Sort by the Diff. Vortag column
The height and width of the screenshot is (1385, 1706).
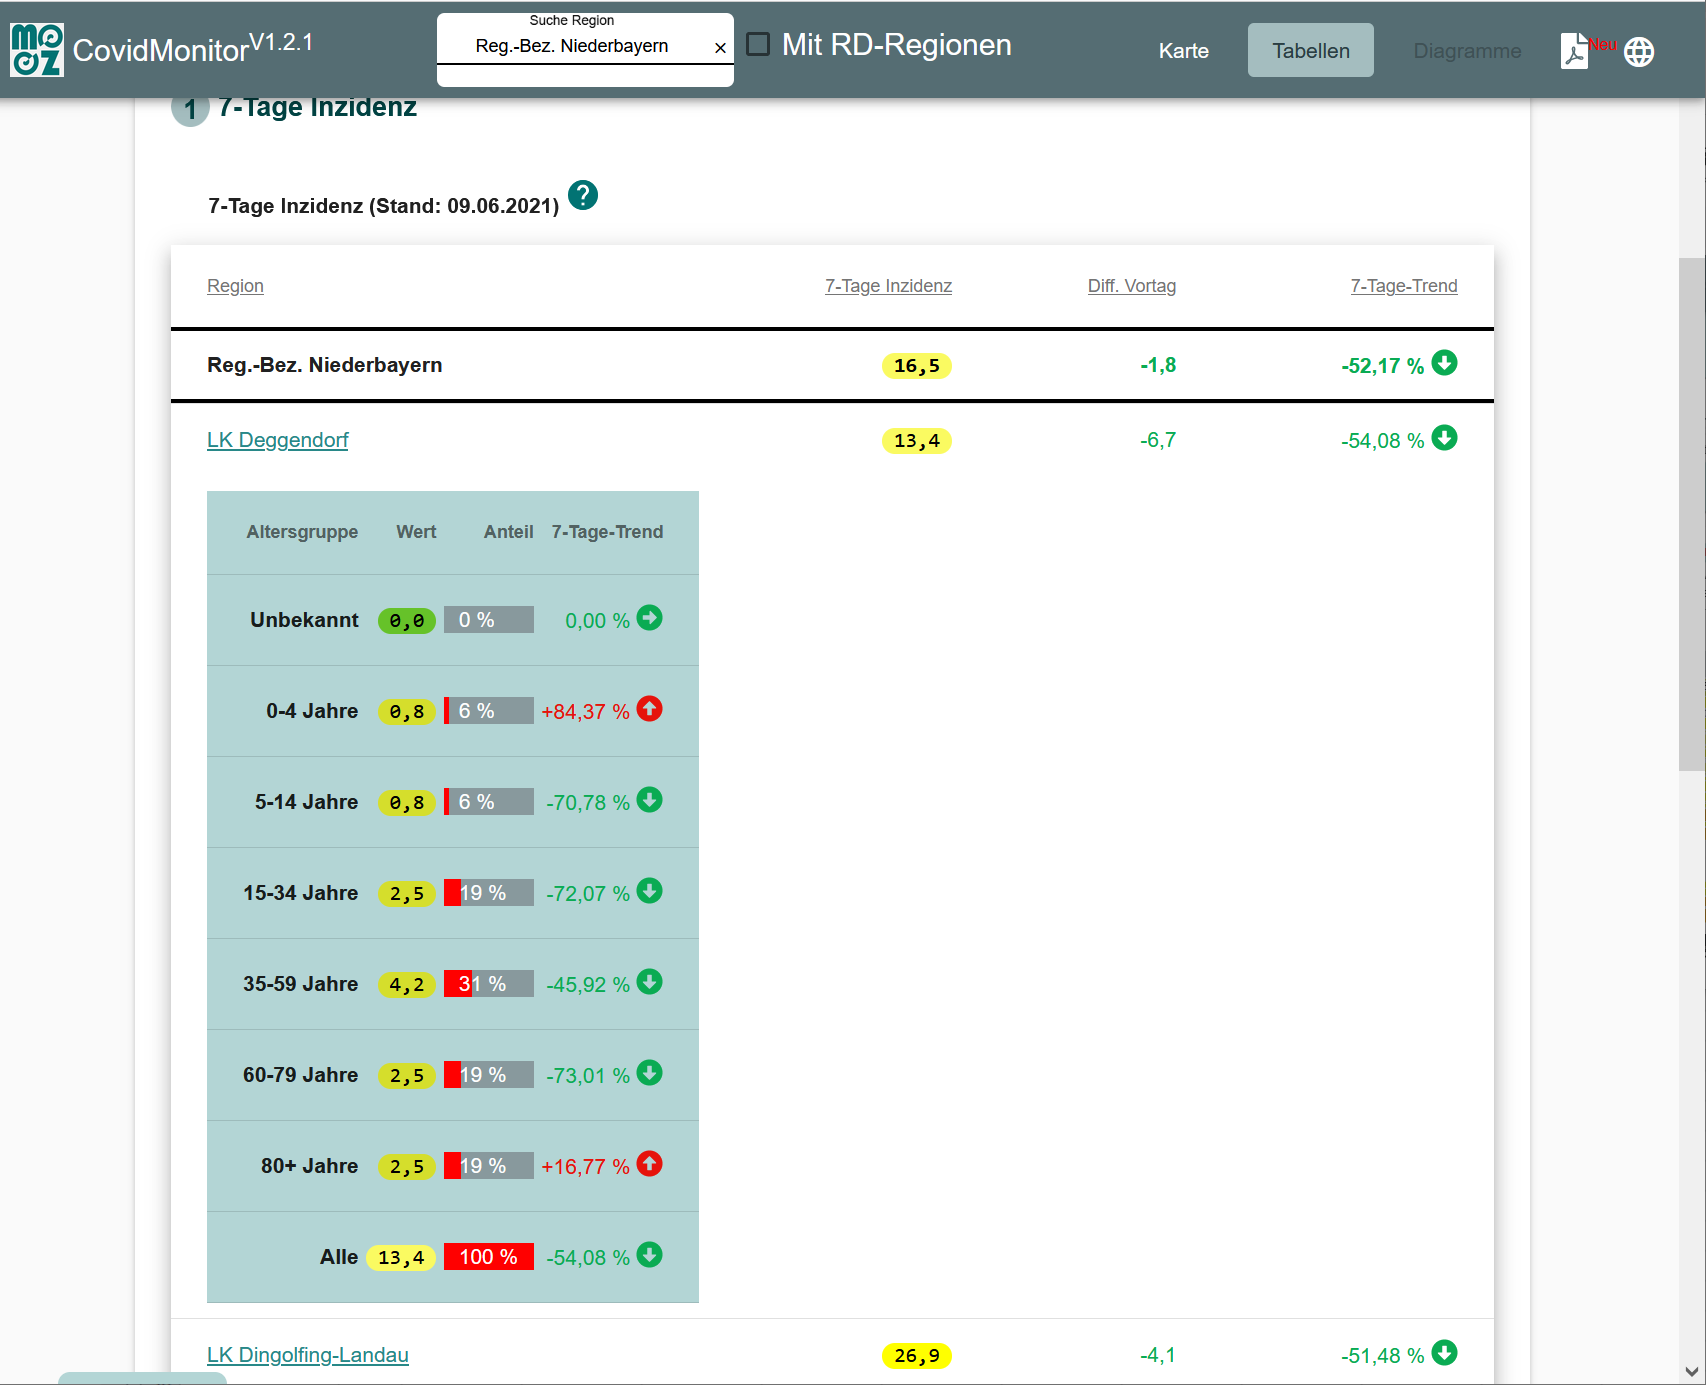pos(1132,286)
